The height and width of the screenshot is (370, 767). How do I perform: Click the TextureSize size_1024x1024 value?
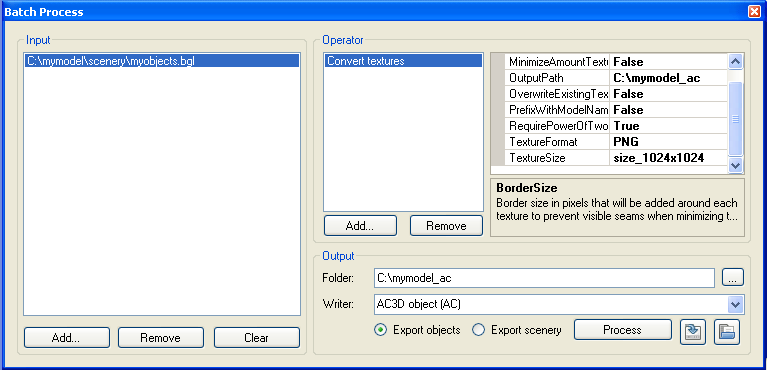click(x=668, y=158)
